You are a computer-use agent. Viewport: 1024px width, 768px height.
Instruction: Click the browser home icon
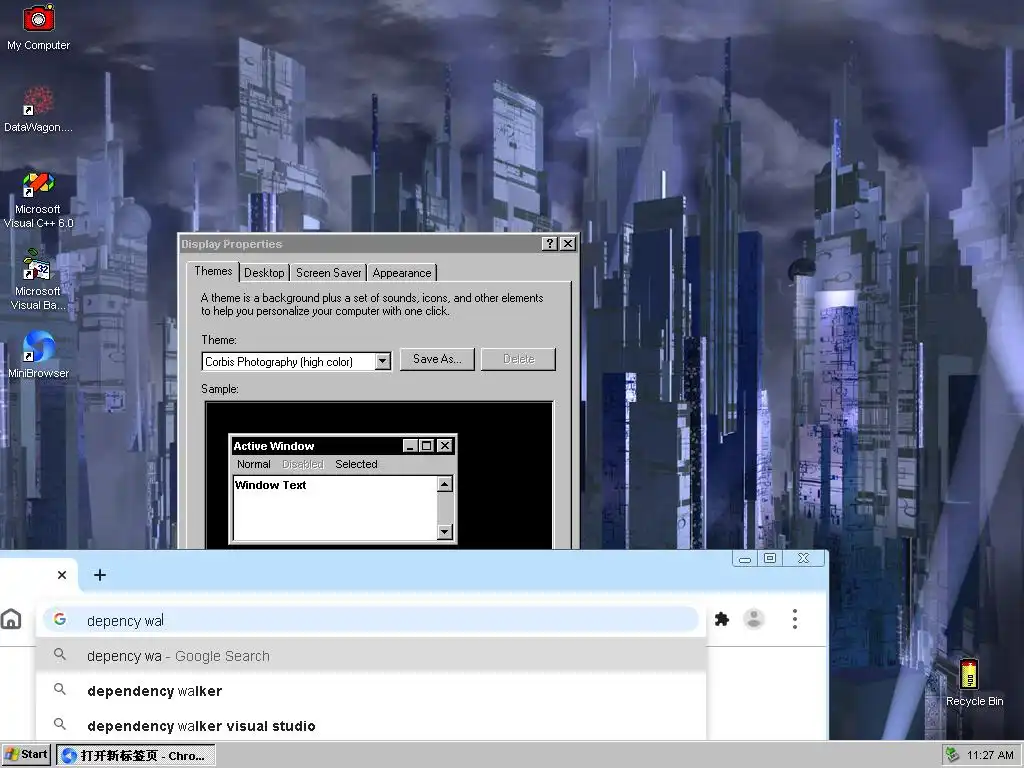pyautogui.click(x=11, y=619)
